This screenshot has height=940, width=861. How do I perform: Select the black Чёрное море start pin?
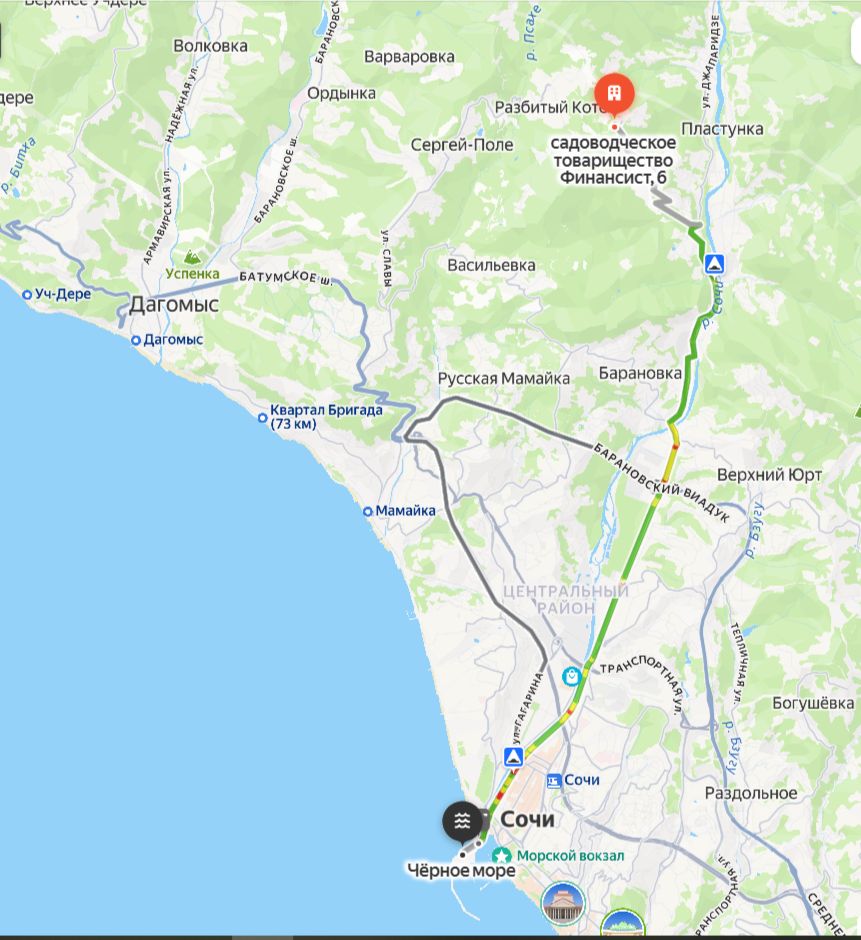(x=462, y=822)
